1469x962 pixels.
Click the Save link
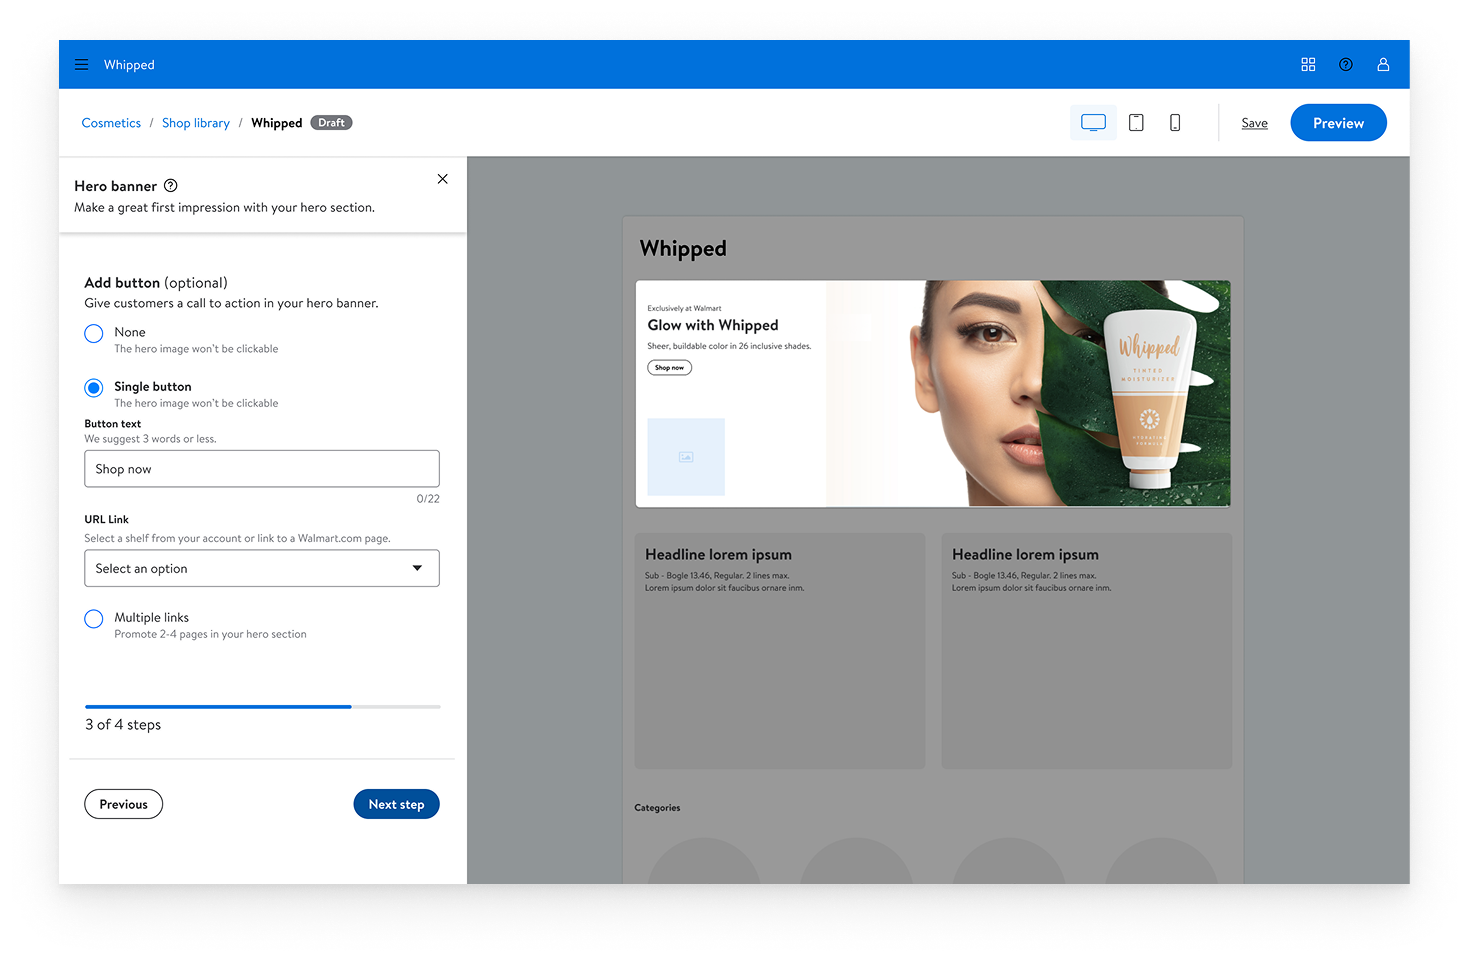coord(1254,123)
